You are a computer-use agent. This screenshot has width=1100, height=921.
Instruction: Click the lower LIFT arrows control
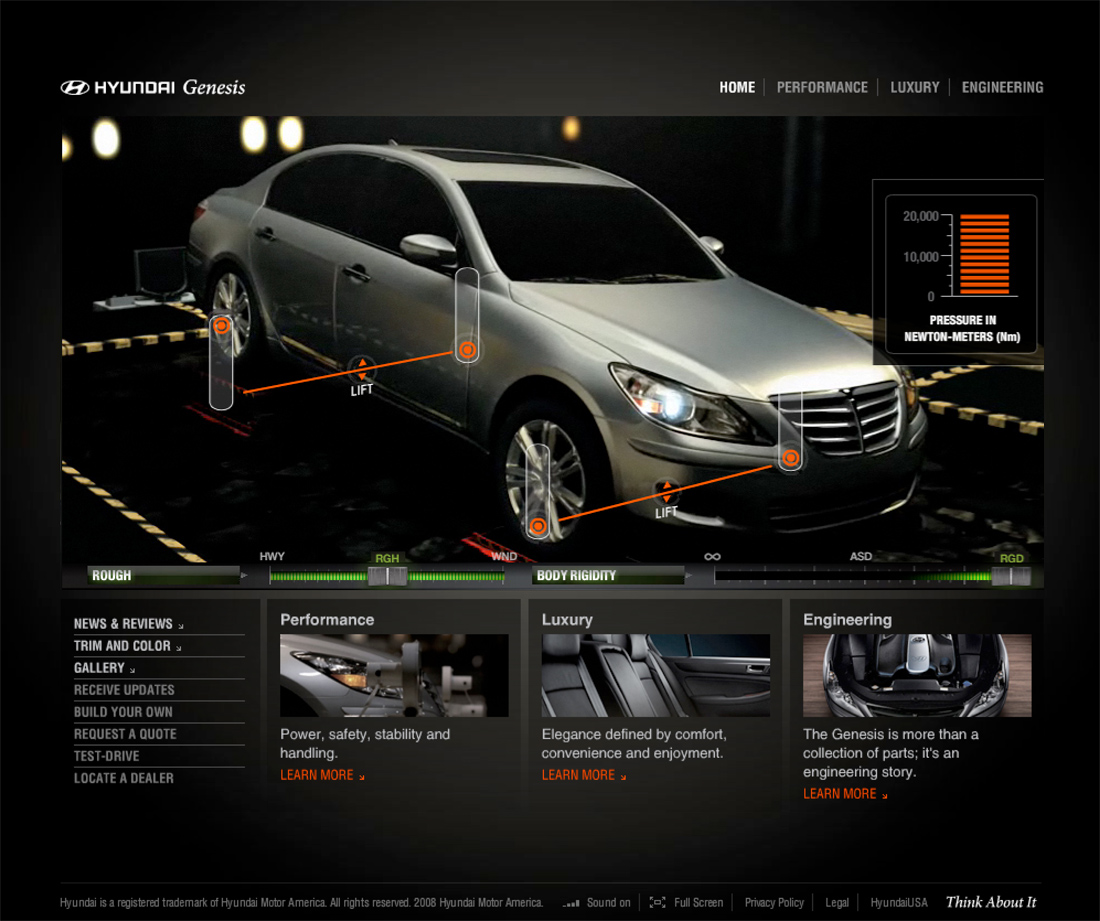click(666, 490)
